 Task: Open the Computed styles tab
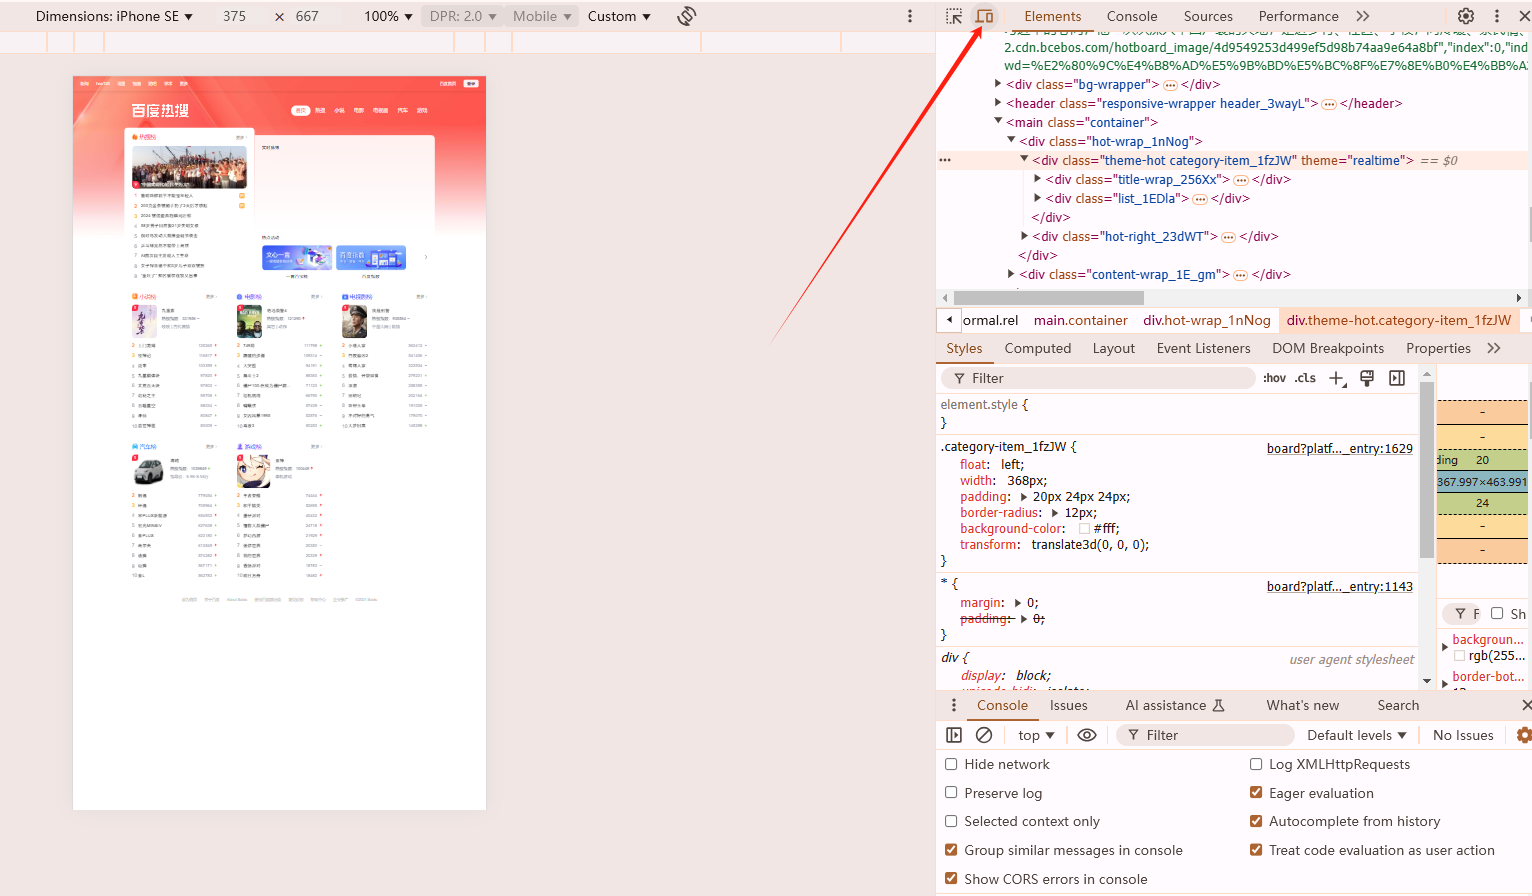point(1038,348)
